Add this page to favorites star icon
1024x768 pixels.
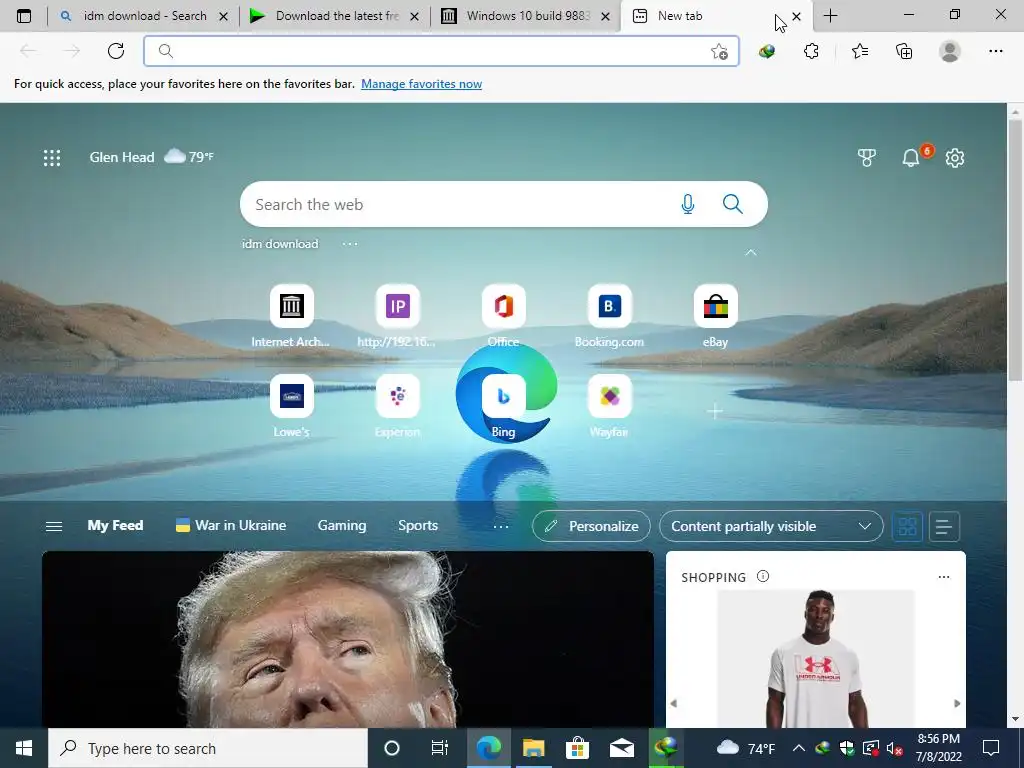(x=719, y=52)
